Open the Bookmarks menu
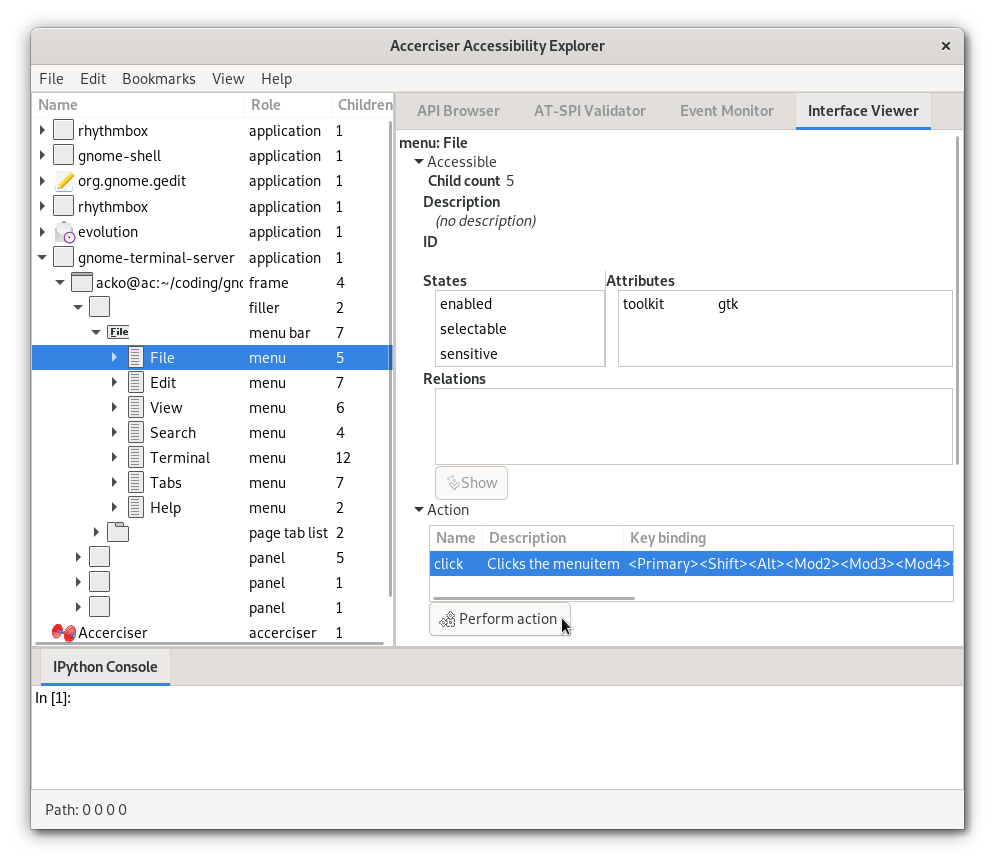999x867 pixels. tap(159, 79)
